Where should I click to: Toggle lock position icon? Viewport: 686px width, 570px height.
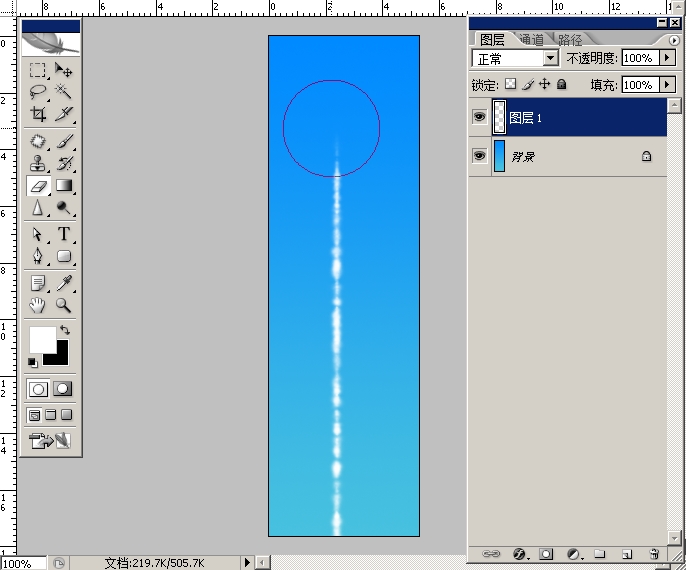click(x=544, y=84)
